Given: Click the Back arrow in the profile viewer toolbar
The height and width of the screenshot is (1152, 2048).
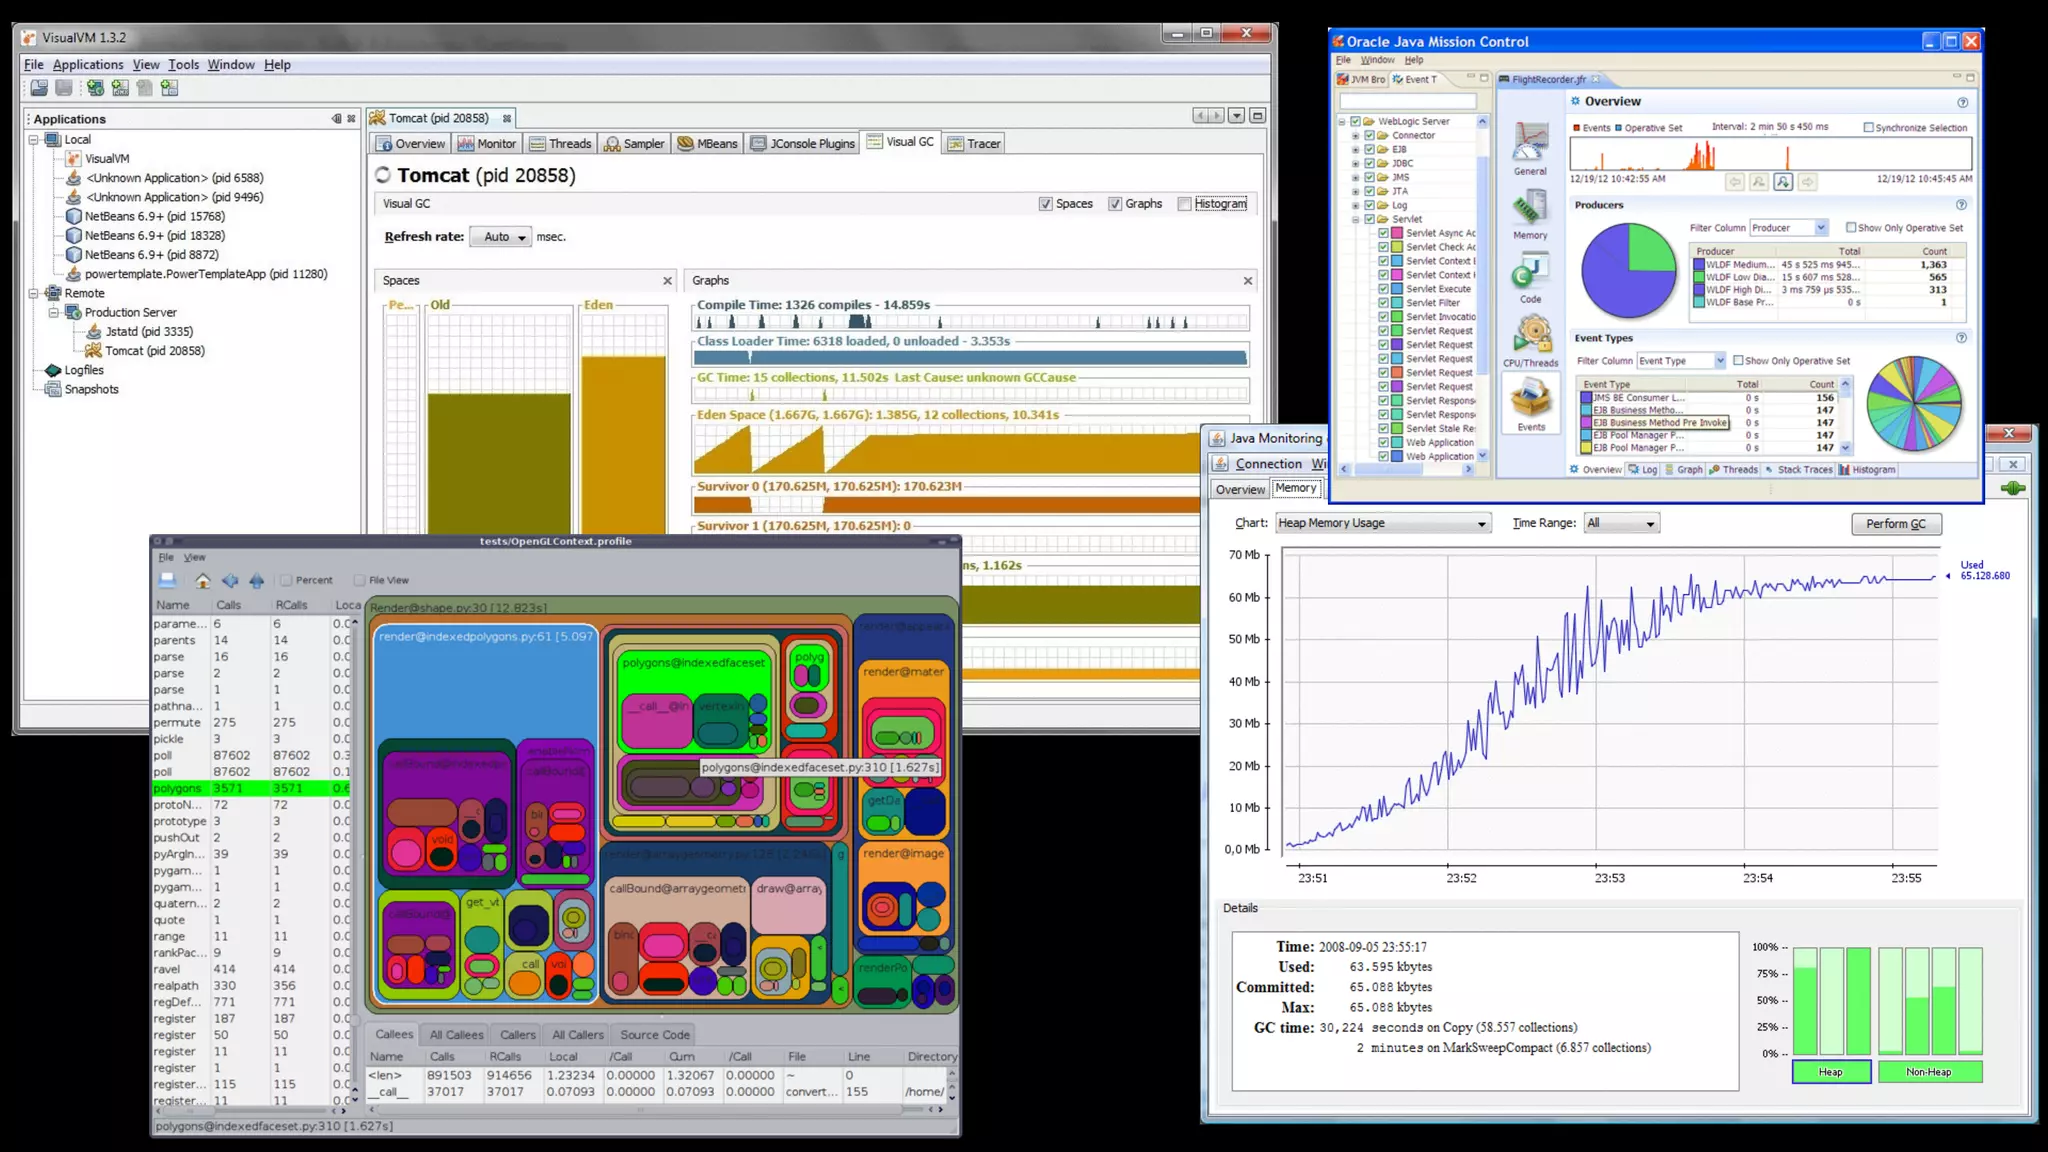Looking at the screenshot, I should (230, 580).
